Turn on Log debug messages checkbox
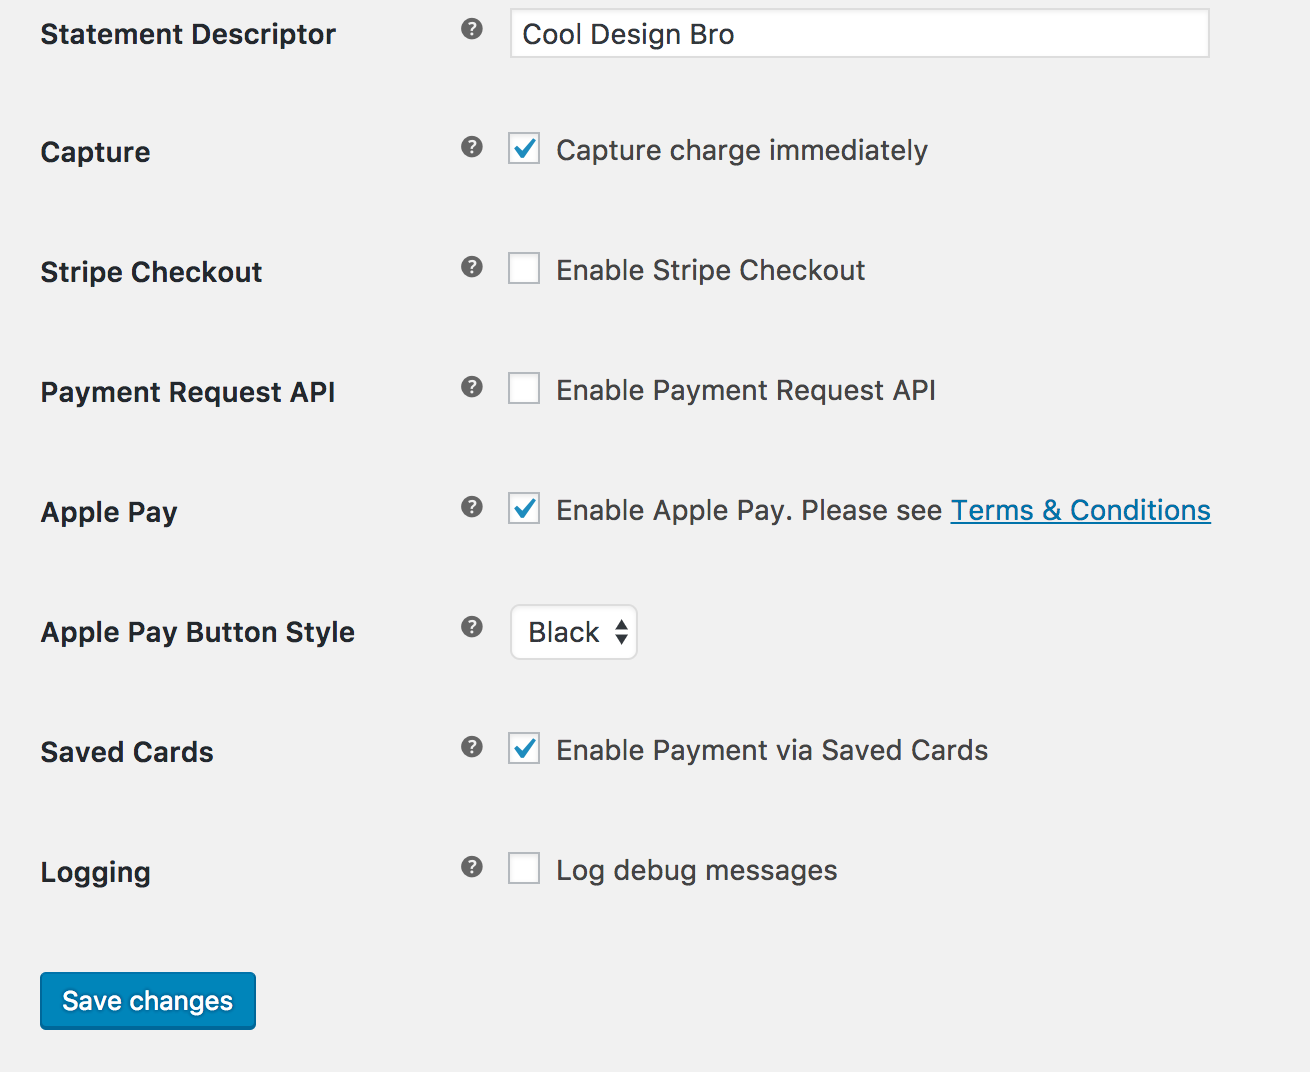Screen dimensions: 1310x1072 (x=524, y=869)
